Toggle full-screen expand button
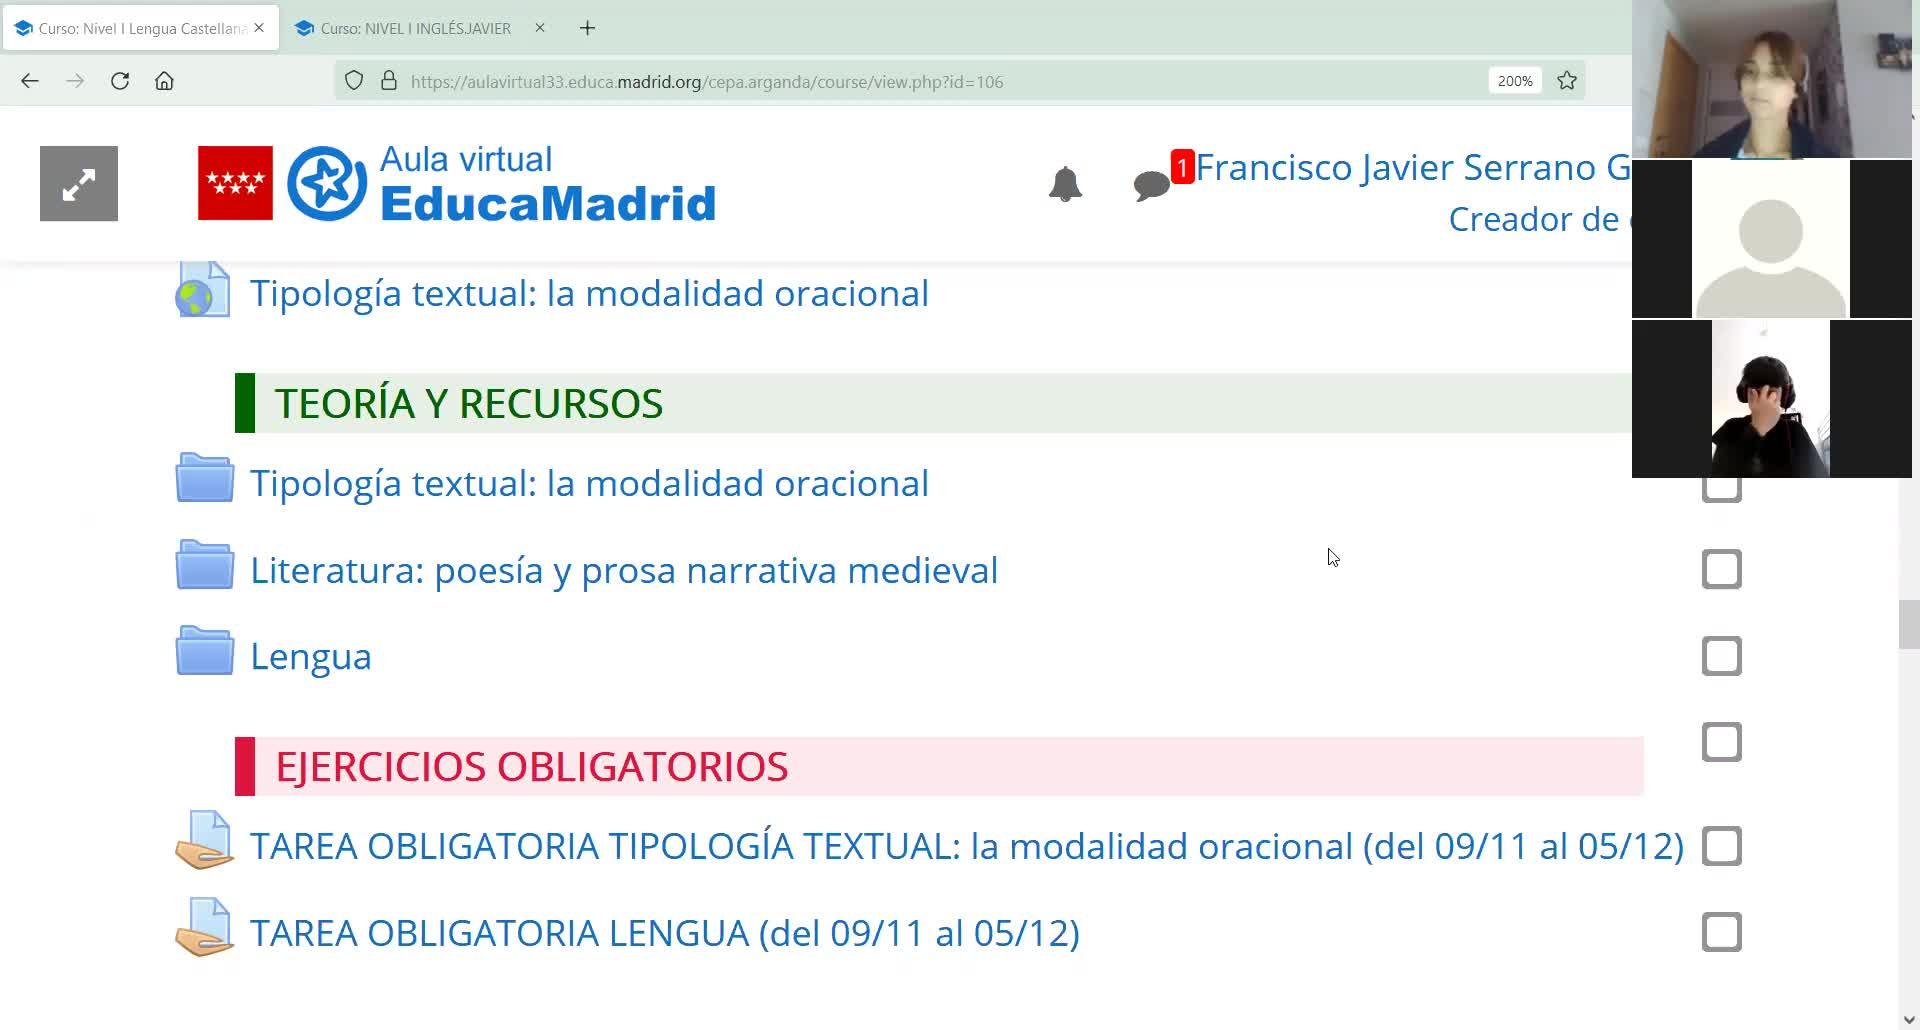This screenshot has width=1920, height=1030. [79, 184]
